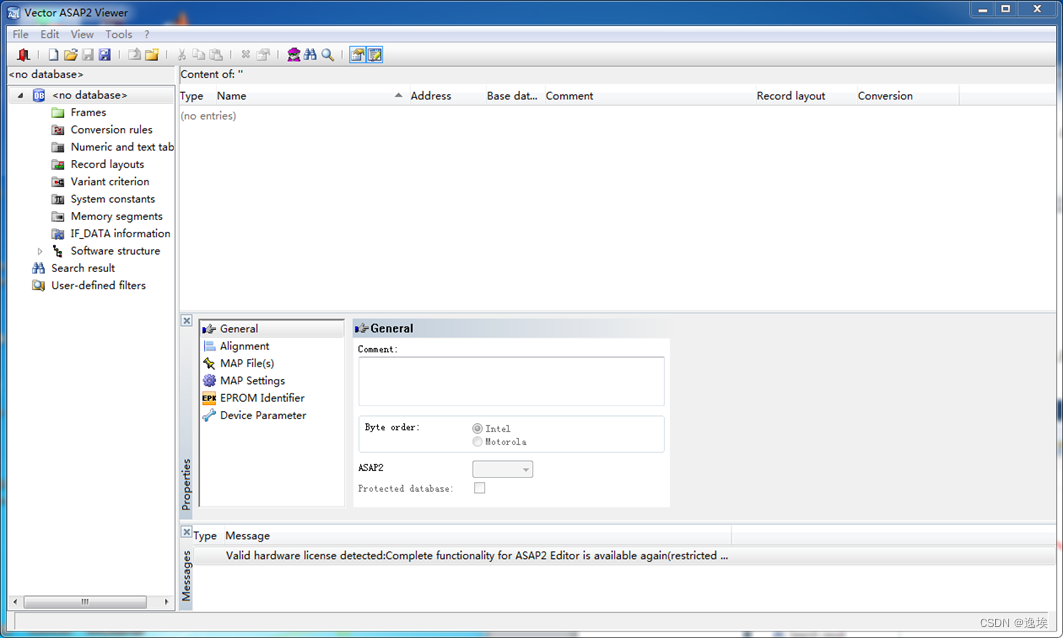The height and width of the screenshot is (638, 1063).
Task: Sort by the Comment column header
Action: point(649,96)
